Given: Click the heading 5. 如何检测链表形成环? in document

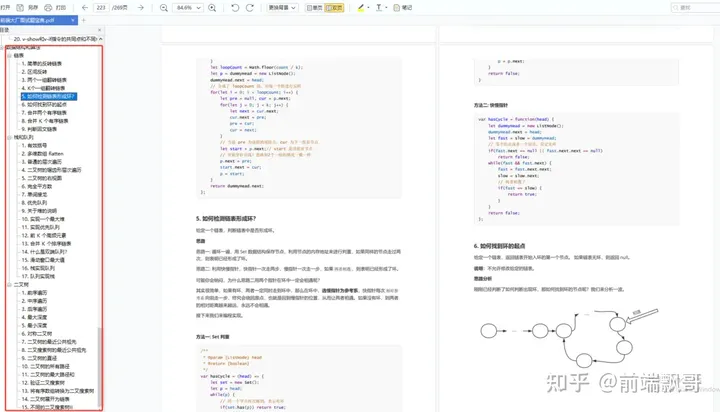Looking at the screenshot, I should pos(225,219).
